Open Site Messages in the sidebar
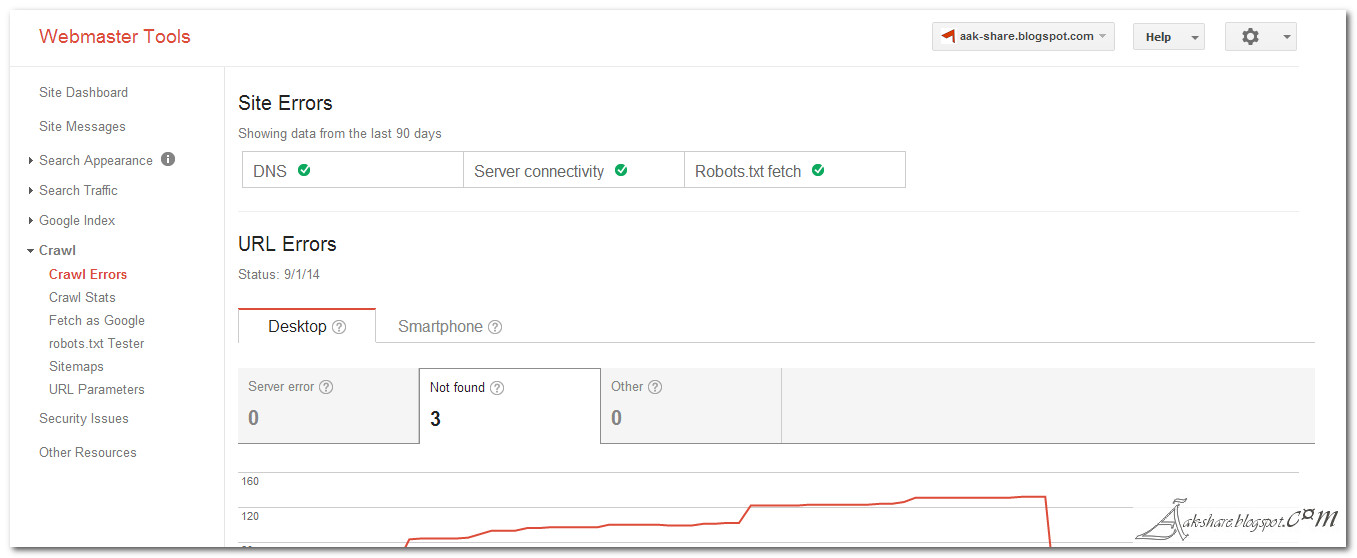The height and width of the screenshot is (558, 1357). [82, 126]
